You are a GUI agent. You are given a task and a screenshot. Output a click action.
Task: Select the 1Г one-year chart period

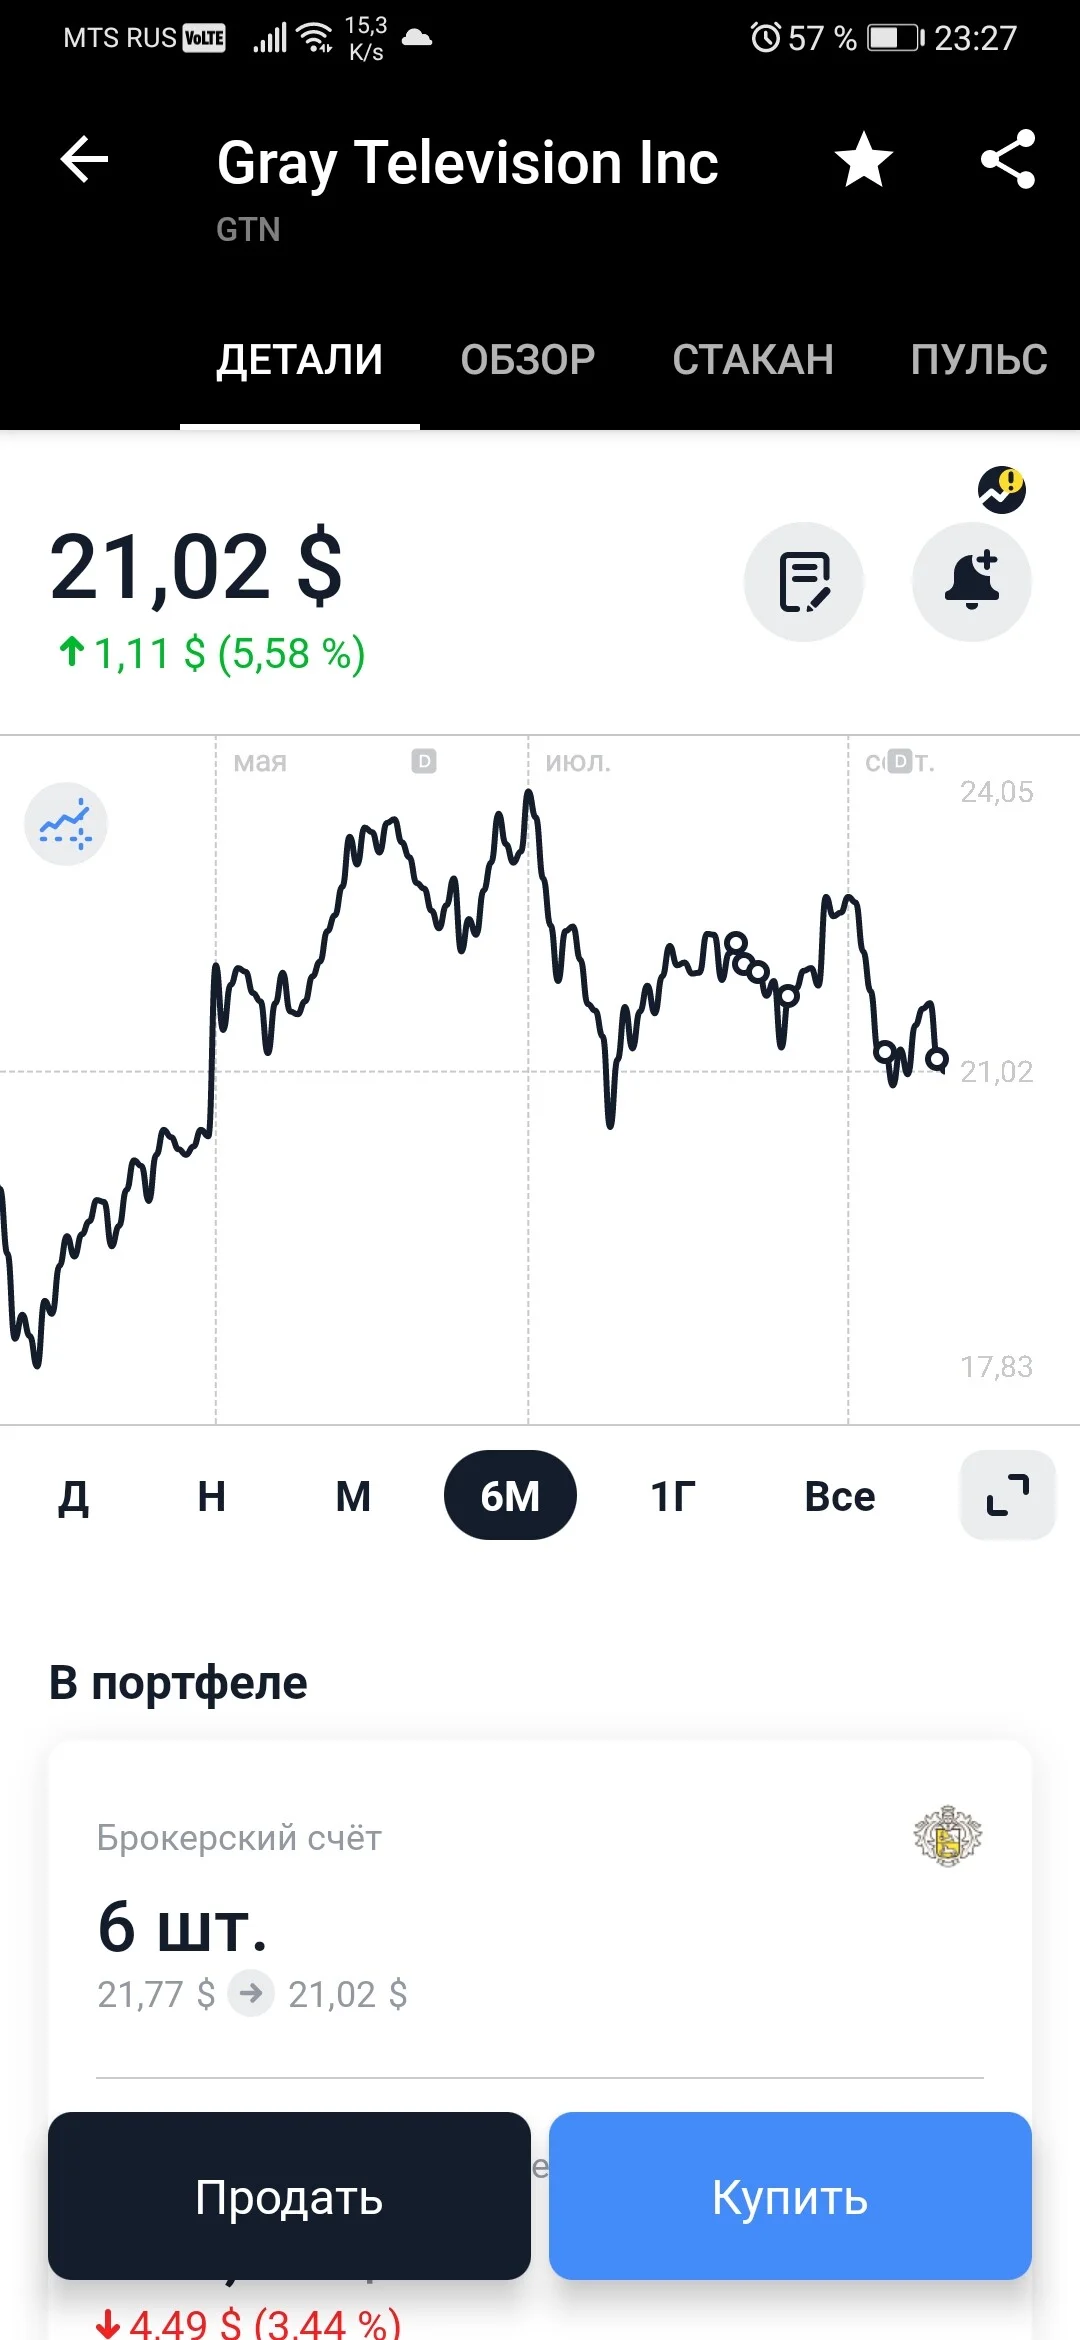coord(673,1496)
